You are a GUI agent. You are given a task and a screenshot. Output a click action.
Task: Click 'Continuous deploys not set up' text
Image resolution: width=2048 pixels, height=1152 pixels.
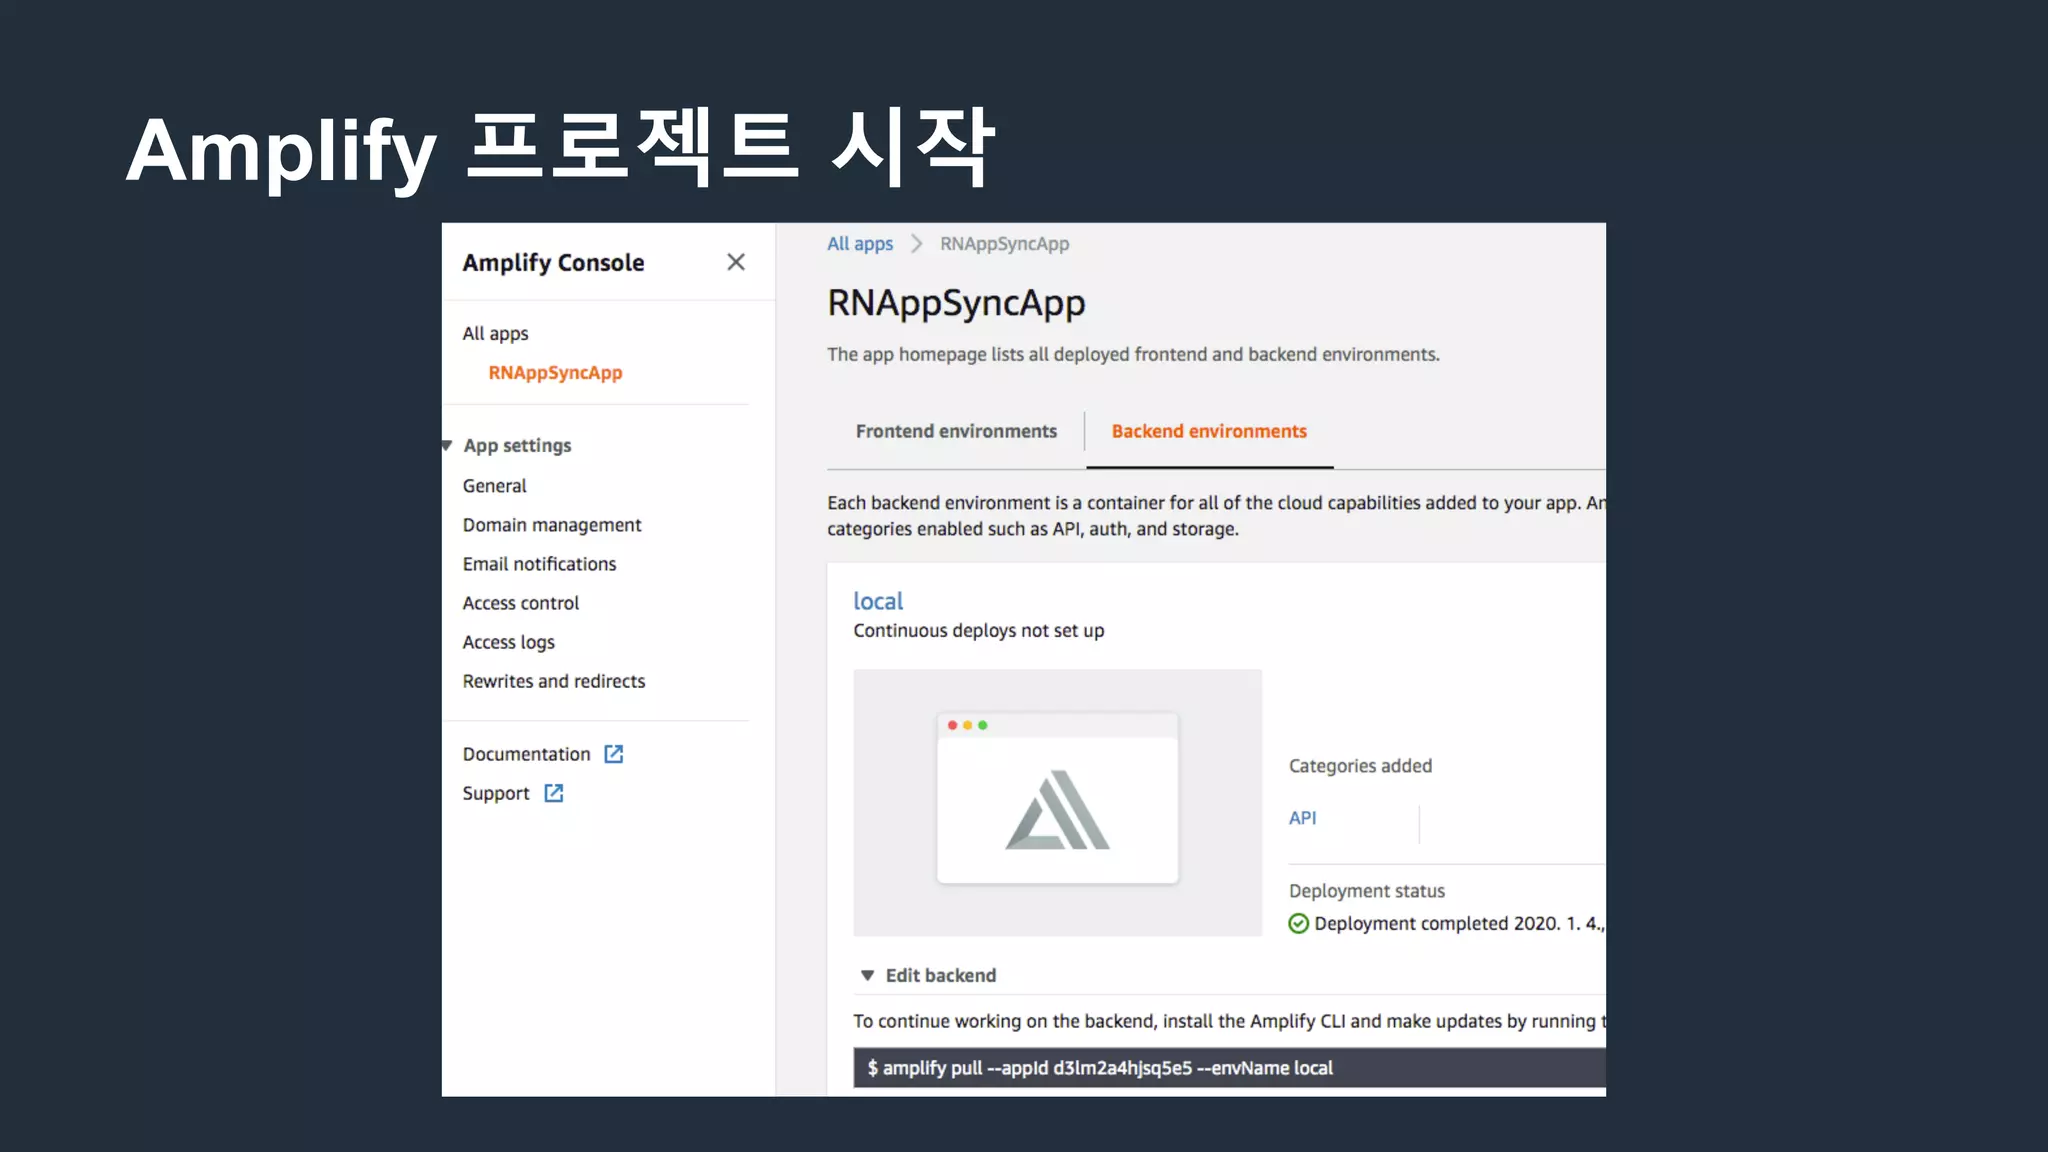click(x=979, y=631)
